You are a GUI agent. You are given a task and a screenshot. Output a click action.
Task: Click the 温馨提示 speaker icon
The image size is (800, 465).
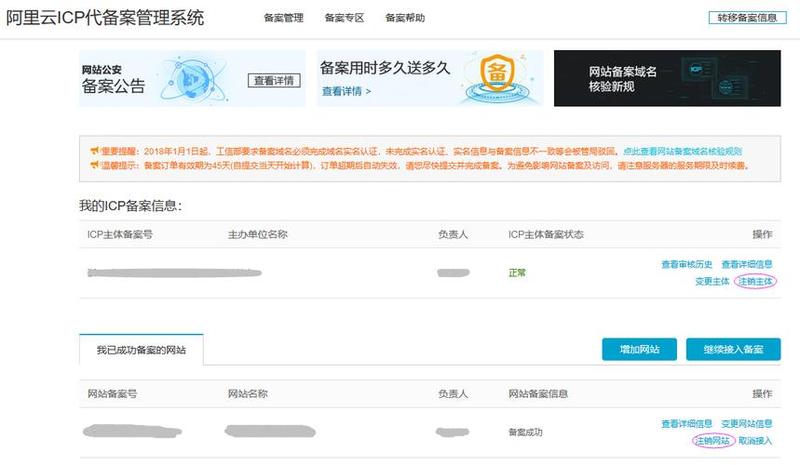coord(94,165)
